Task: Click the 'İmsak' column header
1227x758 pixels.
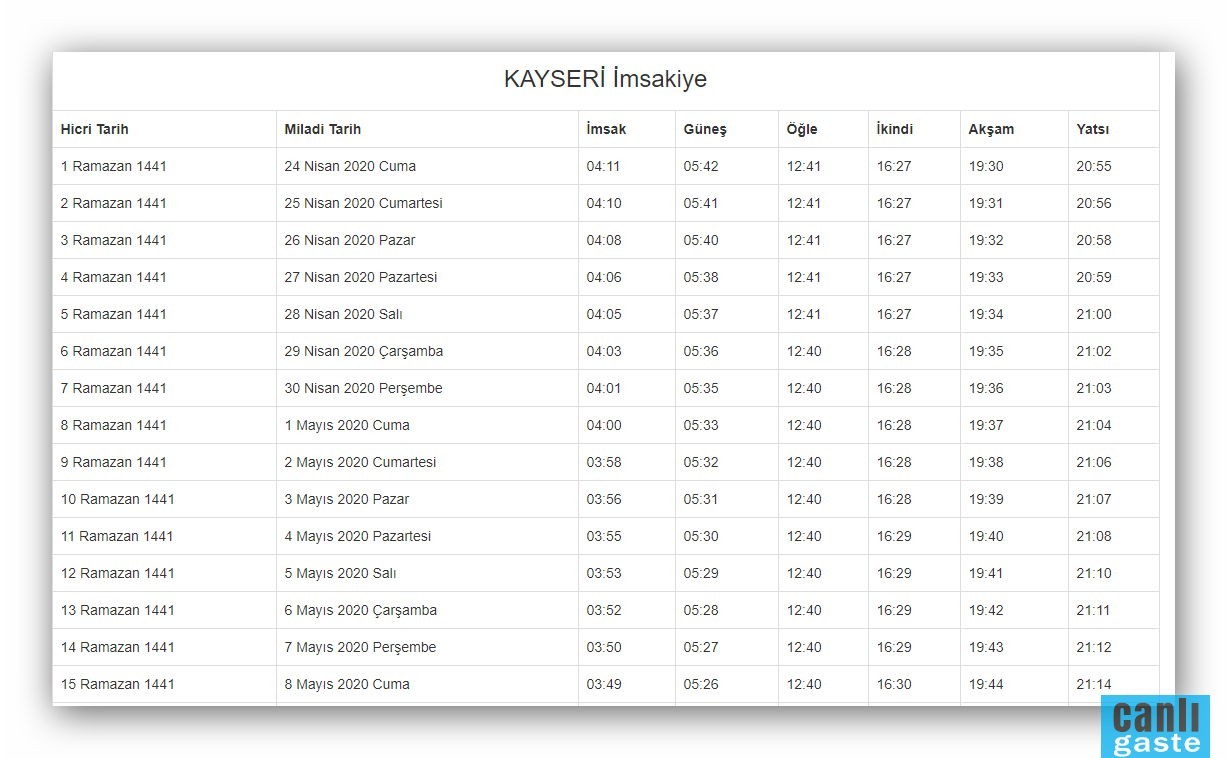Action: [606, 129]
